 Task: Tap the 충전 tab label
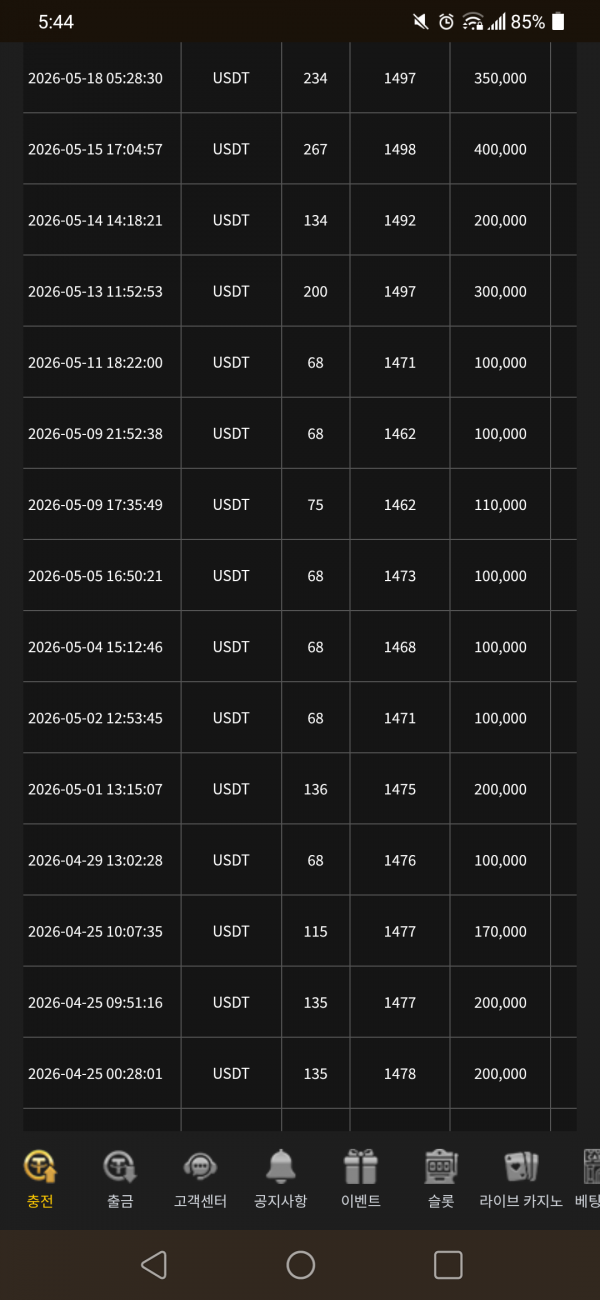tap(40, 1201)
